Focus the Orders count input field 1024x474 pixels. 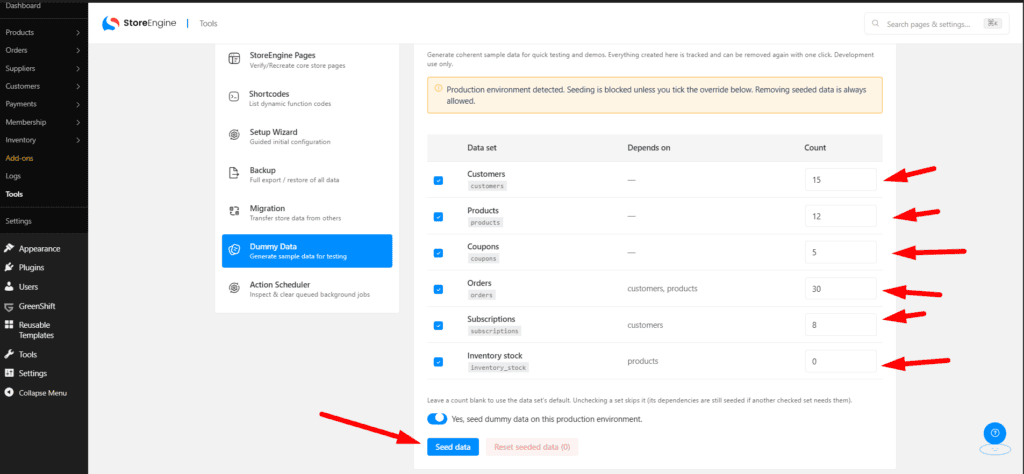point(840,289)
